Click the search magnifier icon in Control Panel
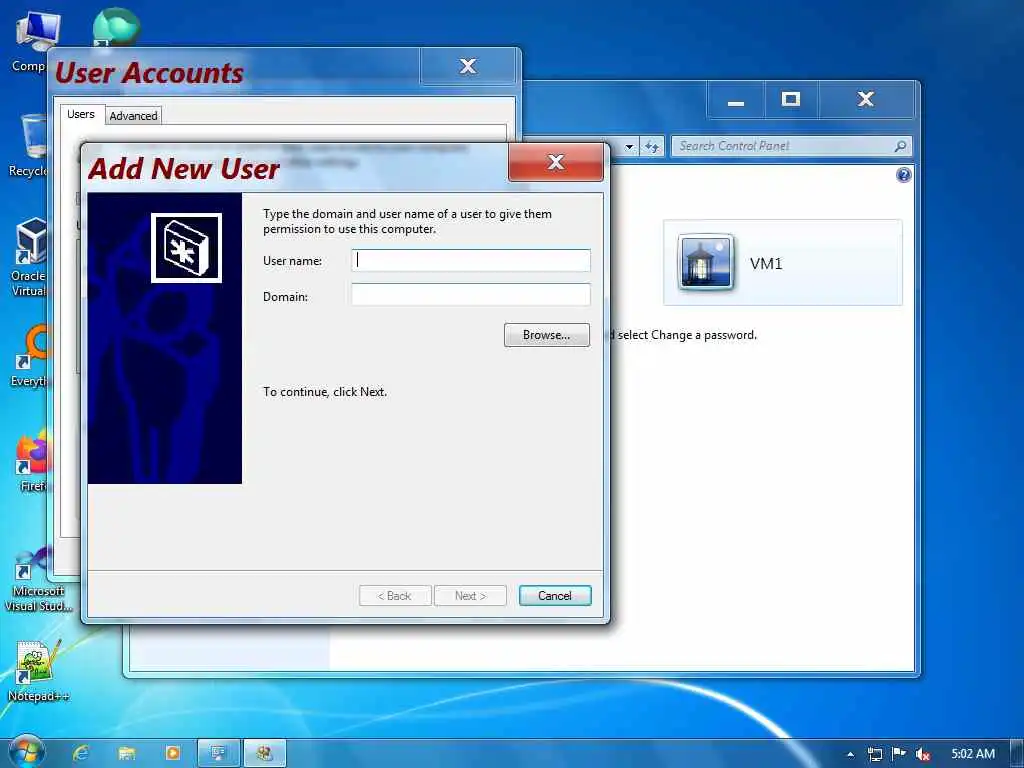The height and width of the screenshot is (768, 1024). [x=901, y=146]
